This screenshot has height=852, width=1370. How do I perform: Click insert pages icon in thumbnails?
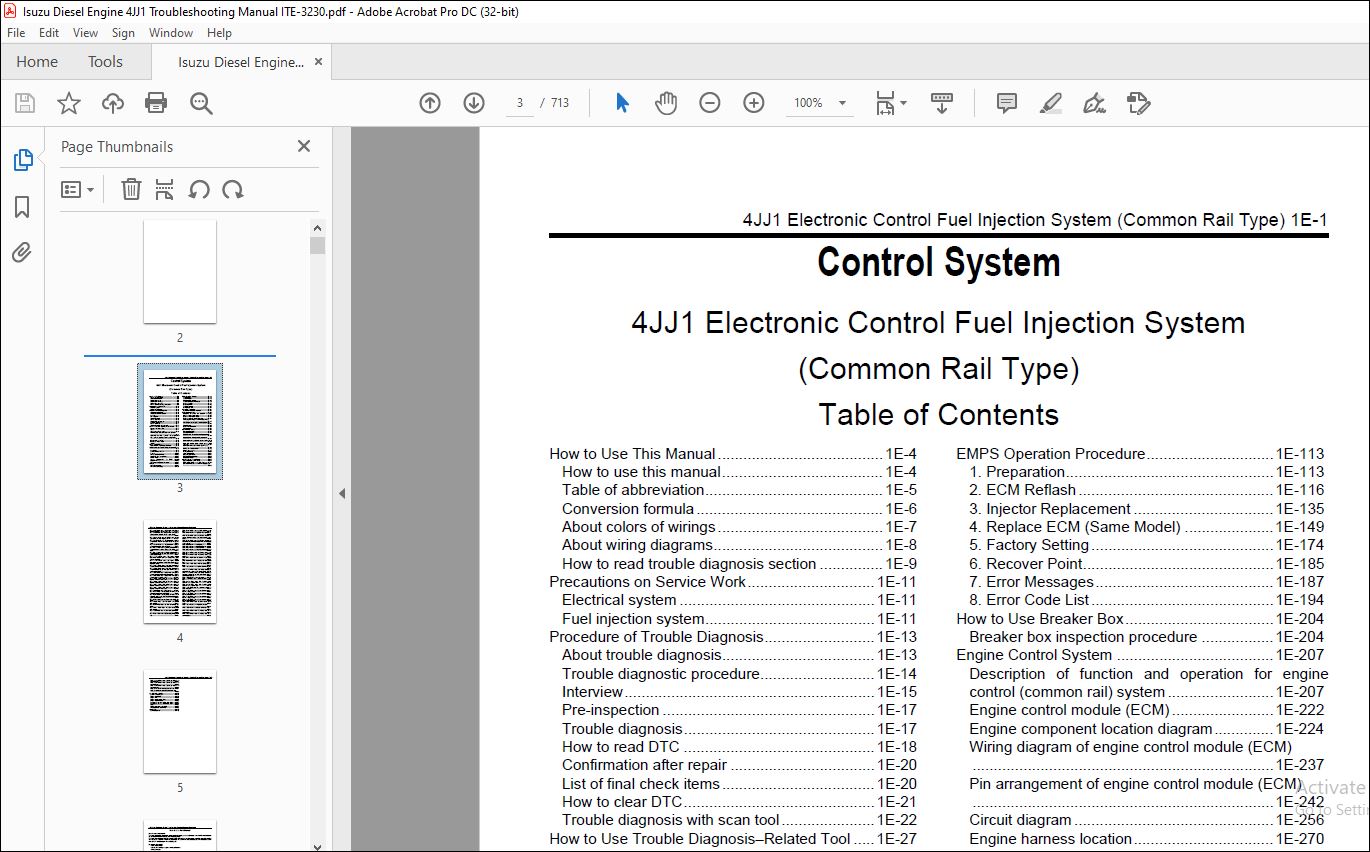pos(165,189)
